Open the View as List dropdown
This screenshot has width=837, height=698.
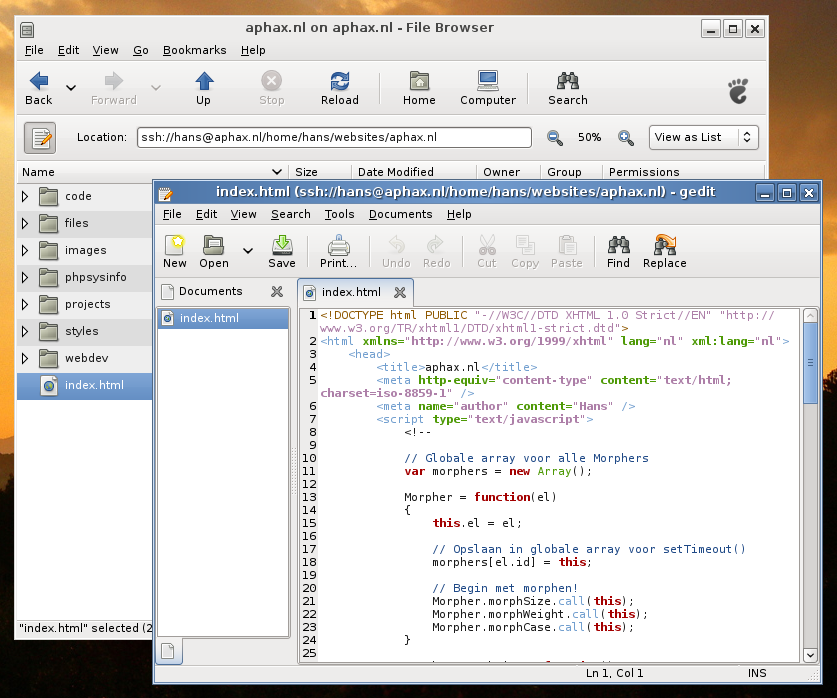(704, 137)
